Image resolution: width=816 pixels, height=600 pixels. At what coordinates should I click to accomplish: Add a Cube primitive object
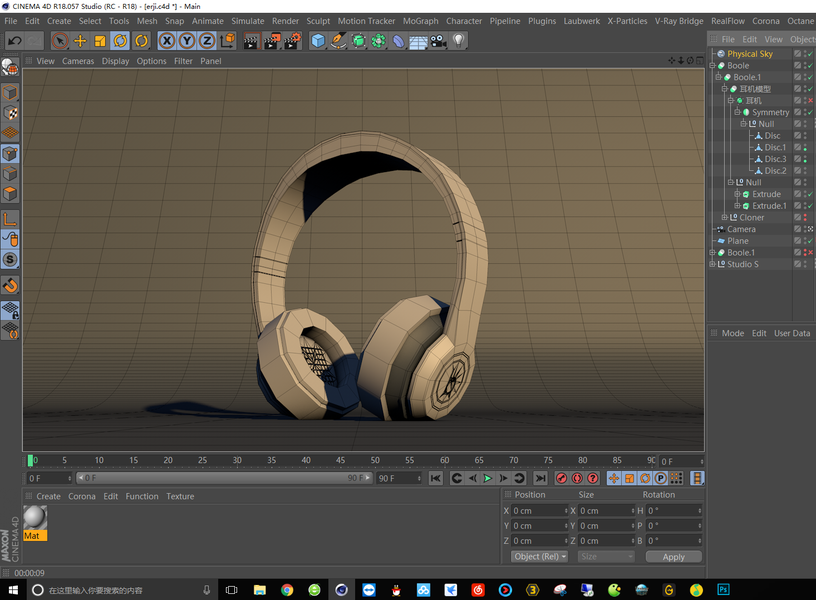(x=318, y=41)
